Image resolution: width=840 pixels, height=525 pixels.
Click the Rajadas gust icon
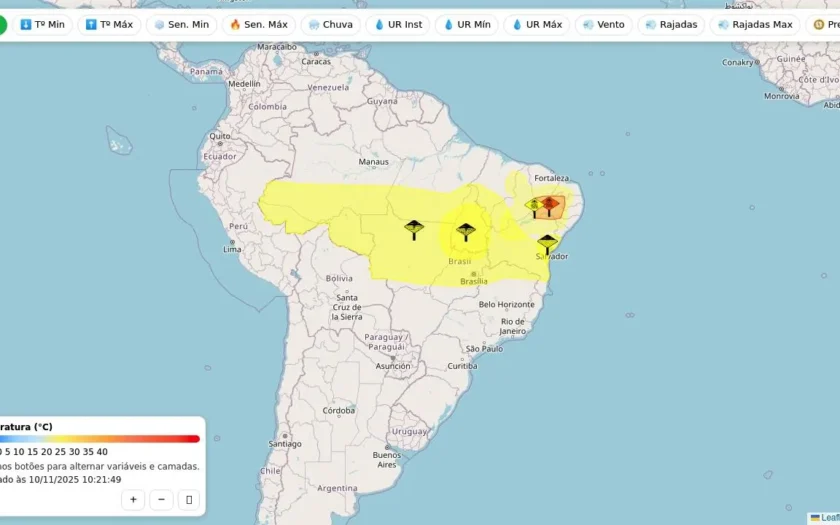point(651,25)
